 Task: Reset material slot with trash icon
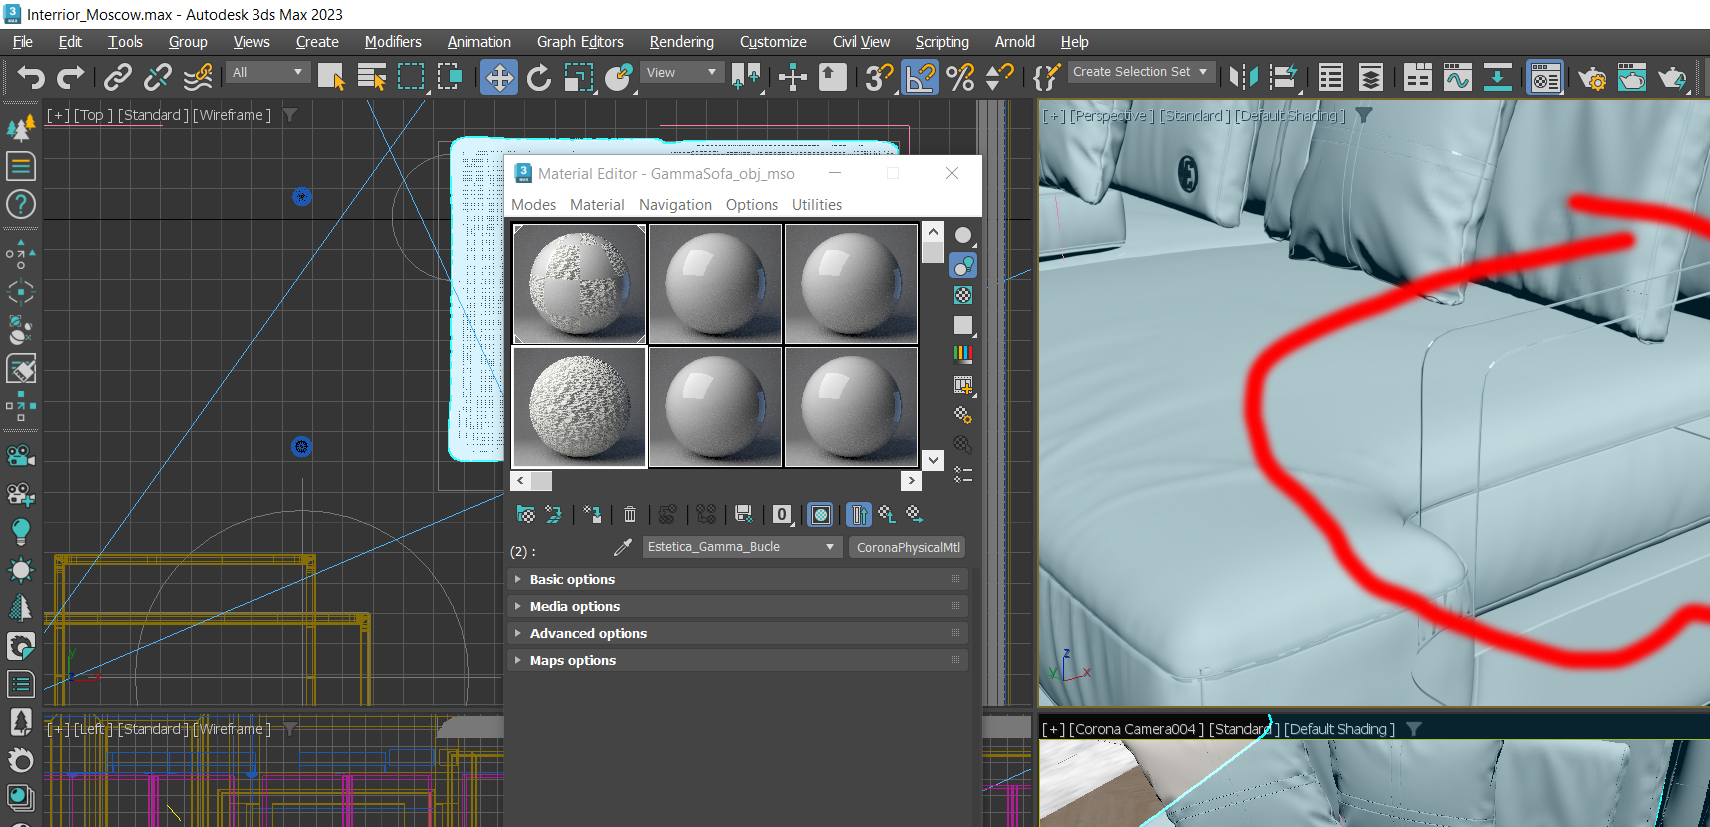point(630,514)
